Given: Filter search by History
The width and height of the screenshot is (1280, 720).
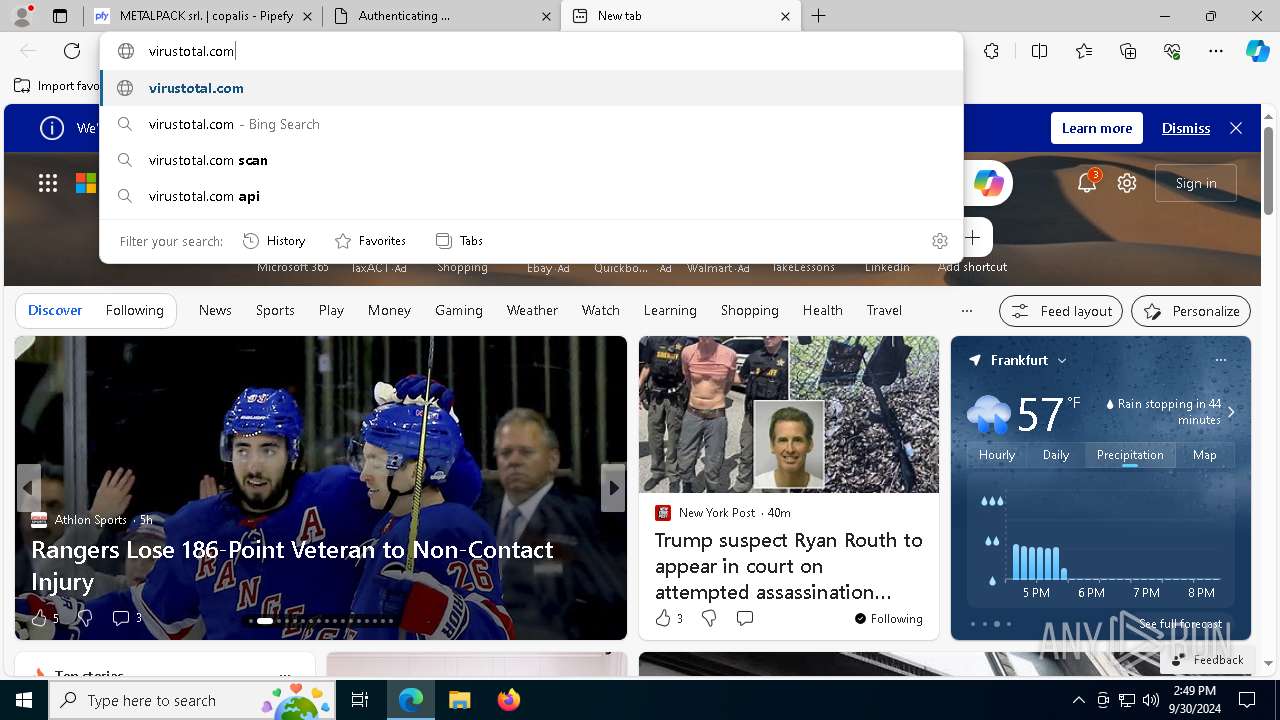Looking at the screenshot, I should 275,241.
